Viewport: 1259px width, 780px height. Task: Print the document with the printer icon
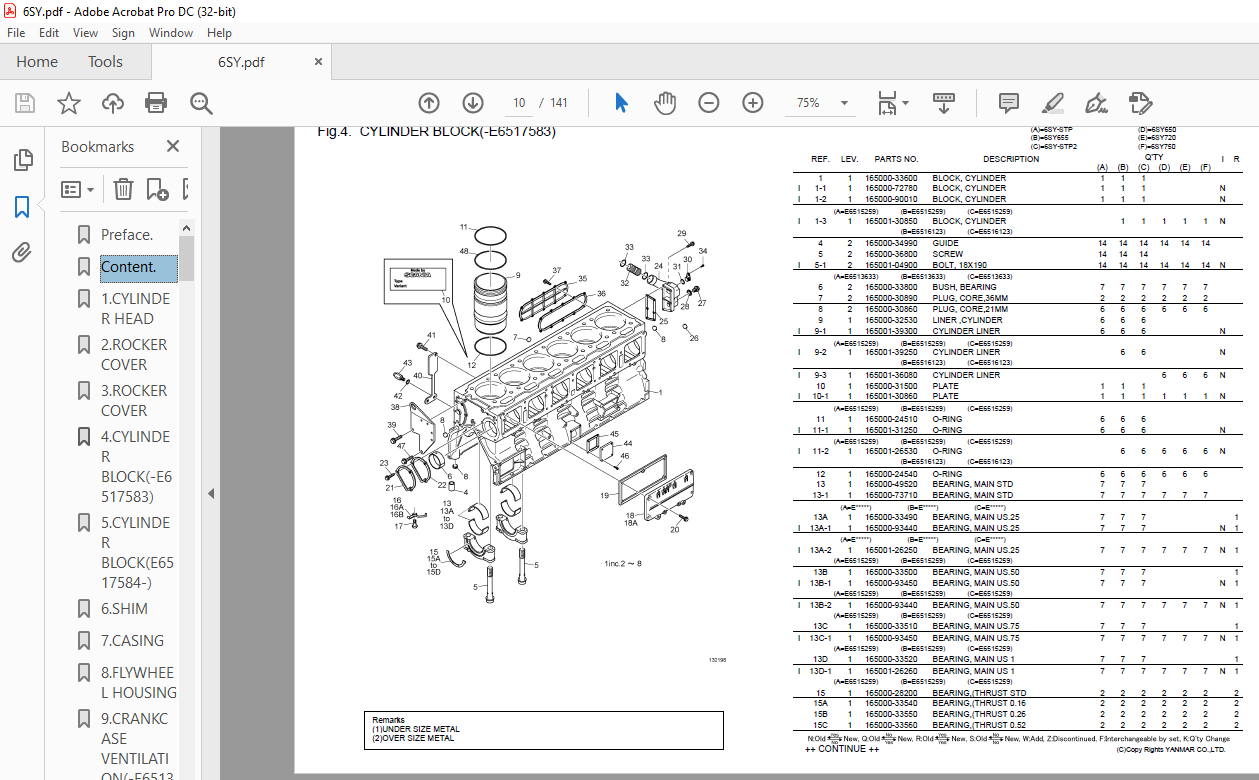coord(156,103)
